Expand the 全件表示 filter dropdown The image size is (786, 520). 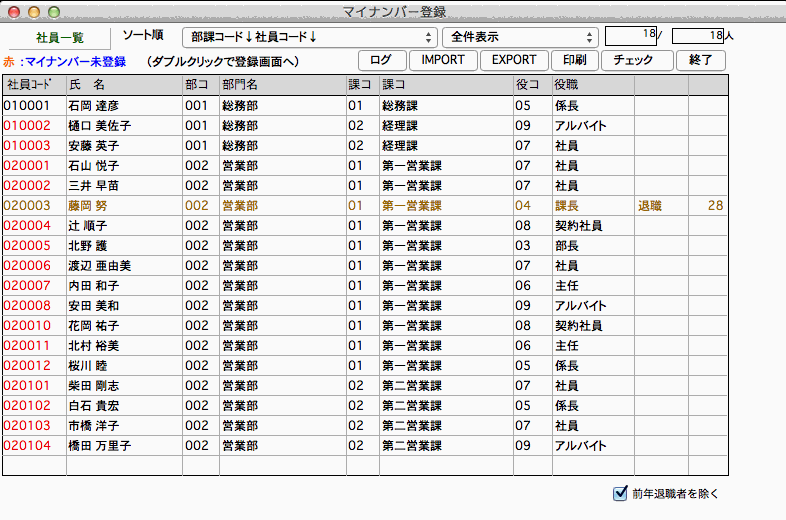pos(519,37)
